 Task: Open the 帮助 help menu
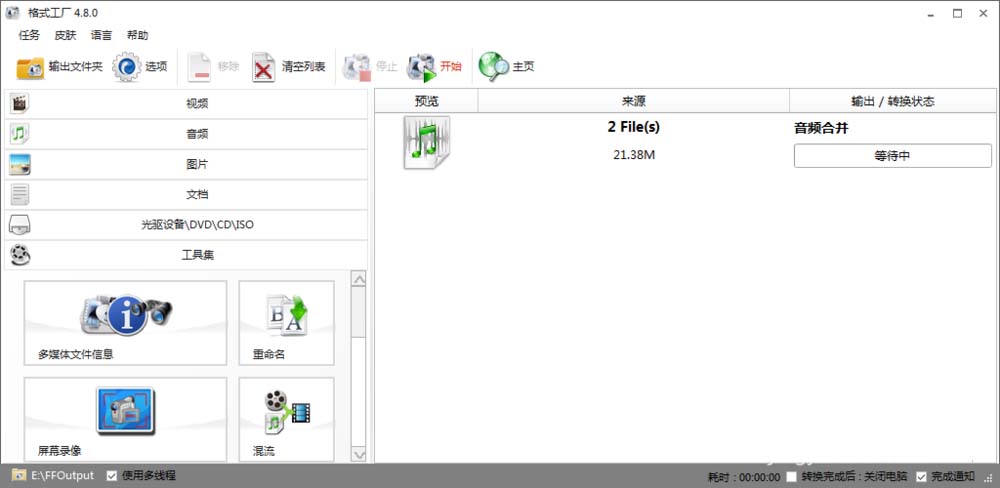coord(138,35)
